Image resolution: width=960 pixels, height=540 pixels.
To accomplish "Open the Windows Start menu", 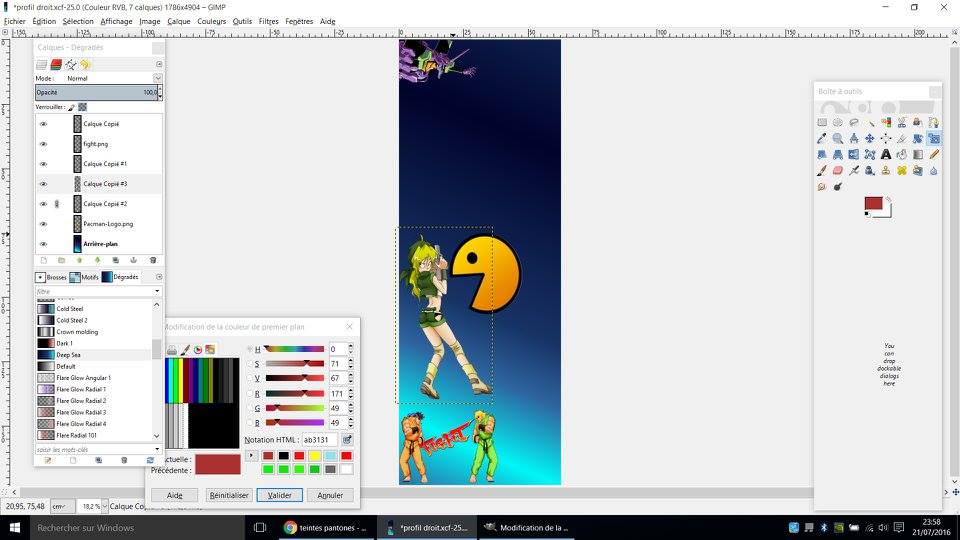I will tap(15, 527).
